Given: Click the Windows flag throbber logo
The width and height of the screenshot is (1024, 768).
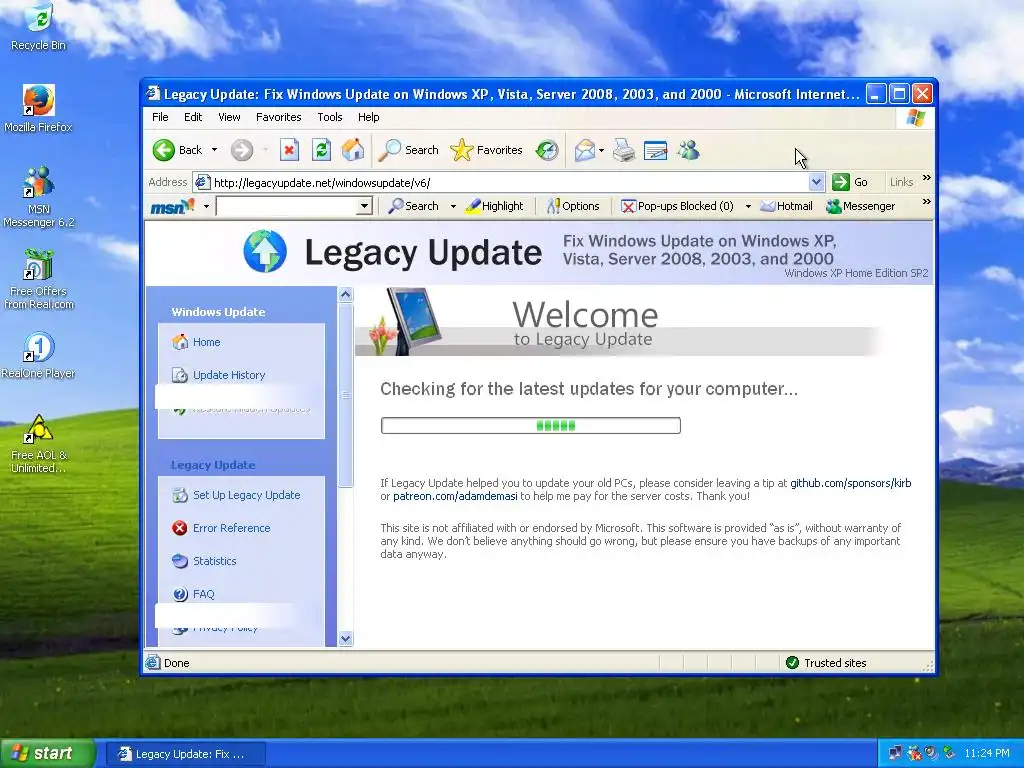Looking at the screenshot, I should tap(916, 118).
